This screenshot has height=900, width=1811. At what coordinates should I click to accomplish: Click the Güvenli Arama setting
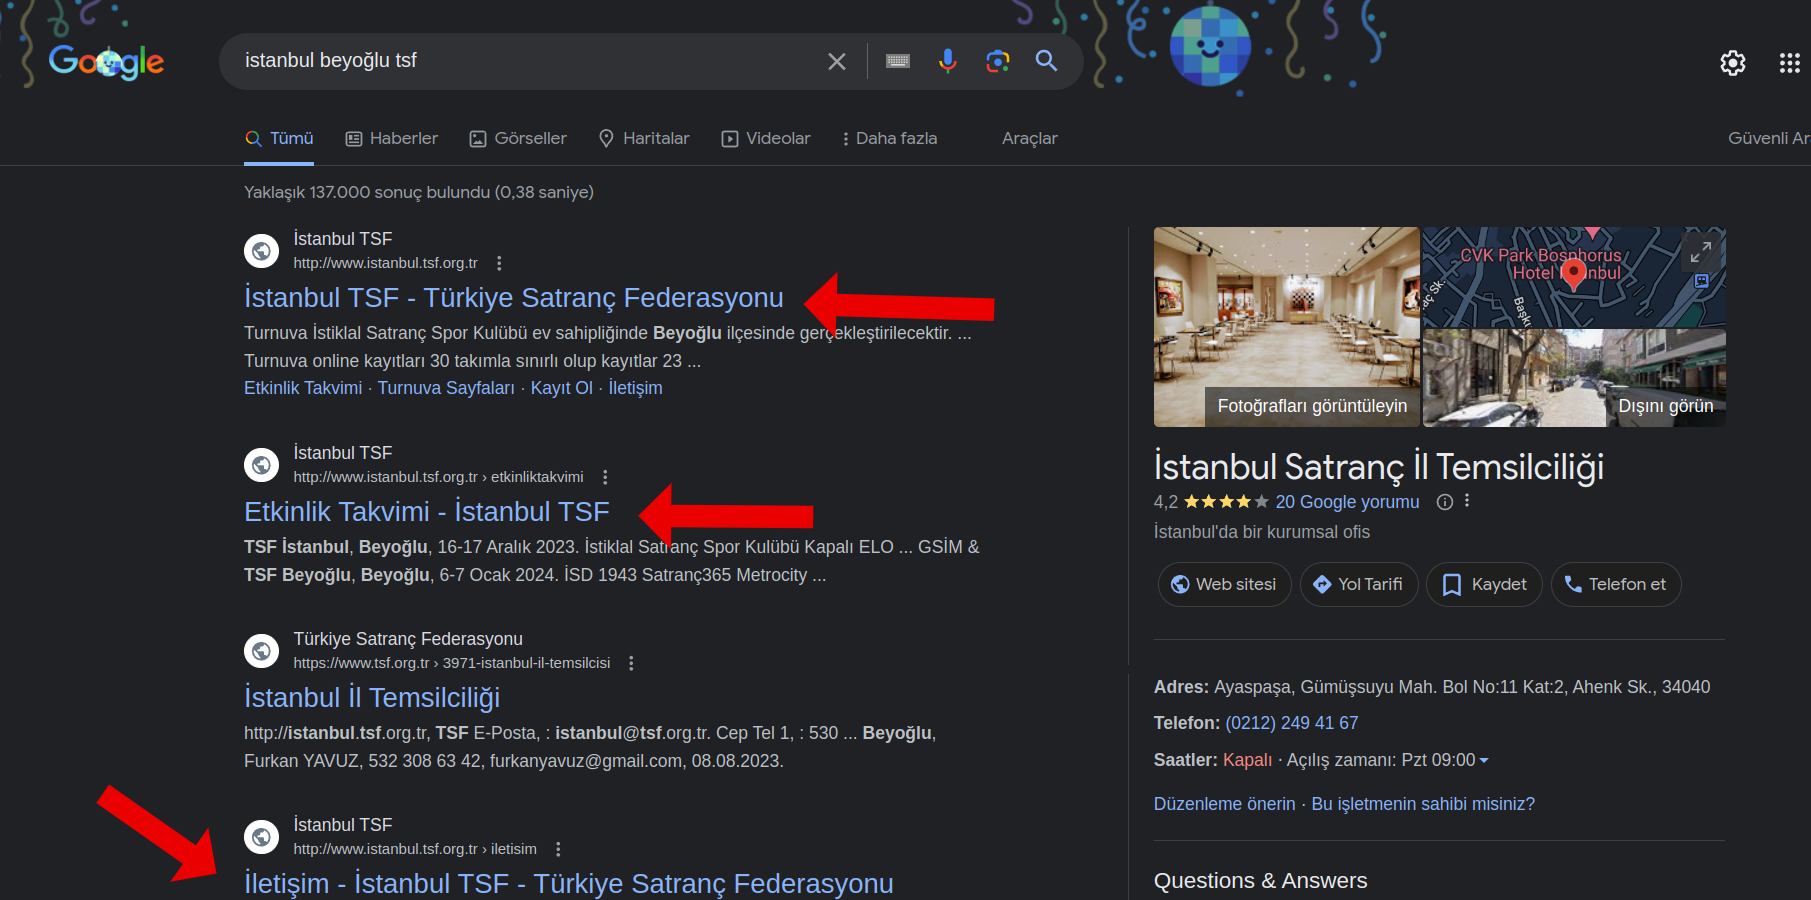(x=1769, y=138)
